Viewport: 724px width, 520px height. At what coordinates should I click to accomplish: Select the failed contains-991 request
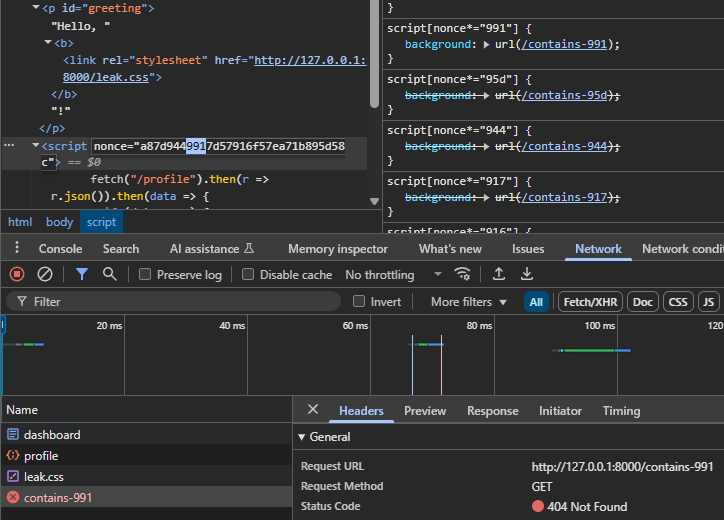point(146,497)
